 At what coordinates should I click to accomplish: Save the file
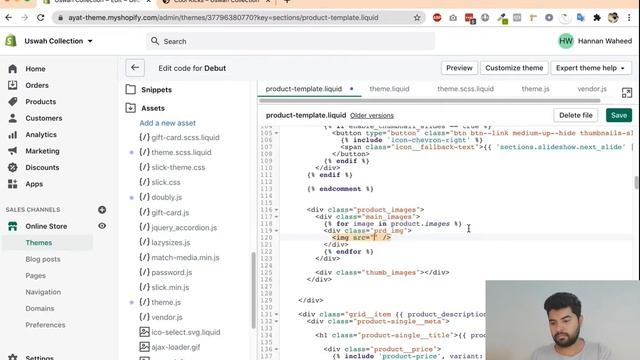(619, 116)
